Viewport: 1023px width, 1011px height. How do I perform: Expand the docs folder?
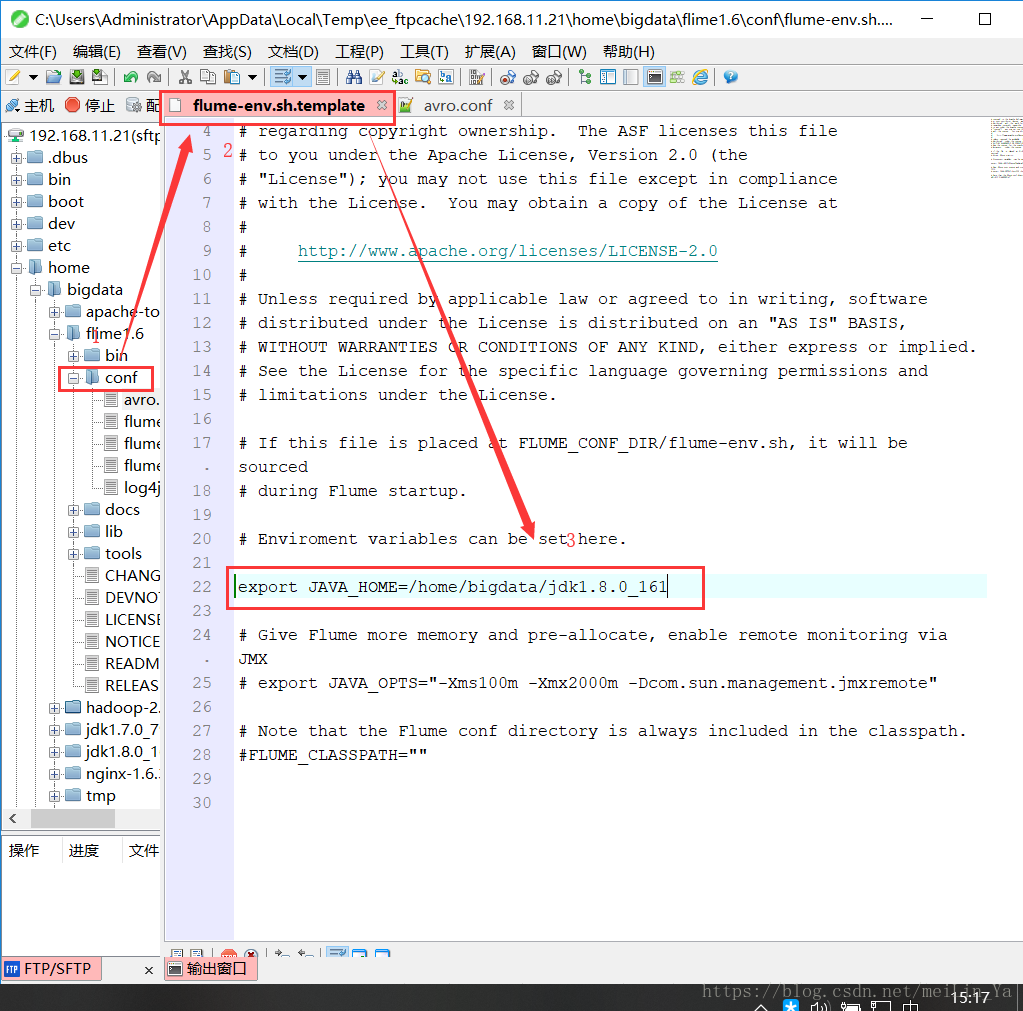[x=74, y=510]
